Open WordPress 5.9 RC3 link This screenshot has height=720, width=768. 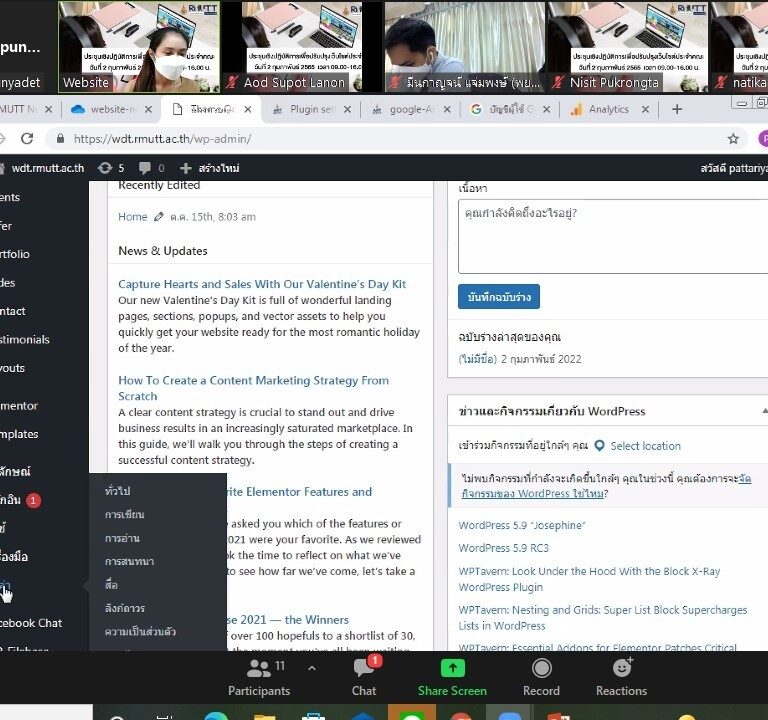coord(504,548)
